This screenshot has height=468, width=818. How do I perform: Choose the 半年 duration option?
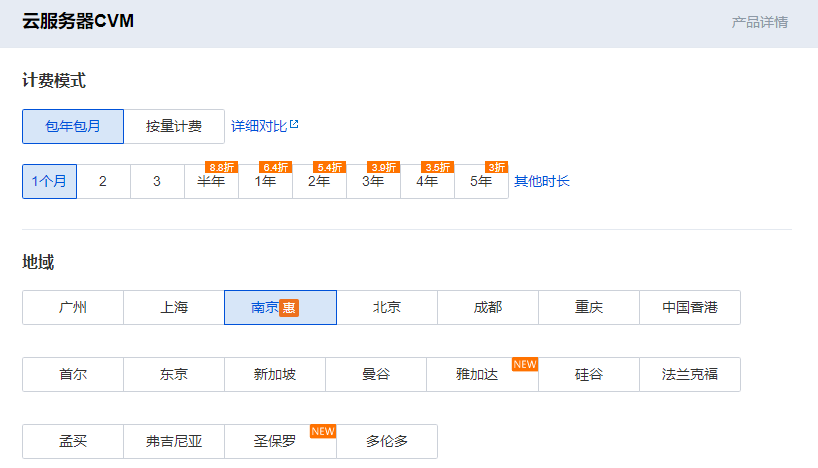pyautogui.click(x=211, y=182)
